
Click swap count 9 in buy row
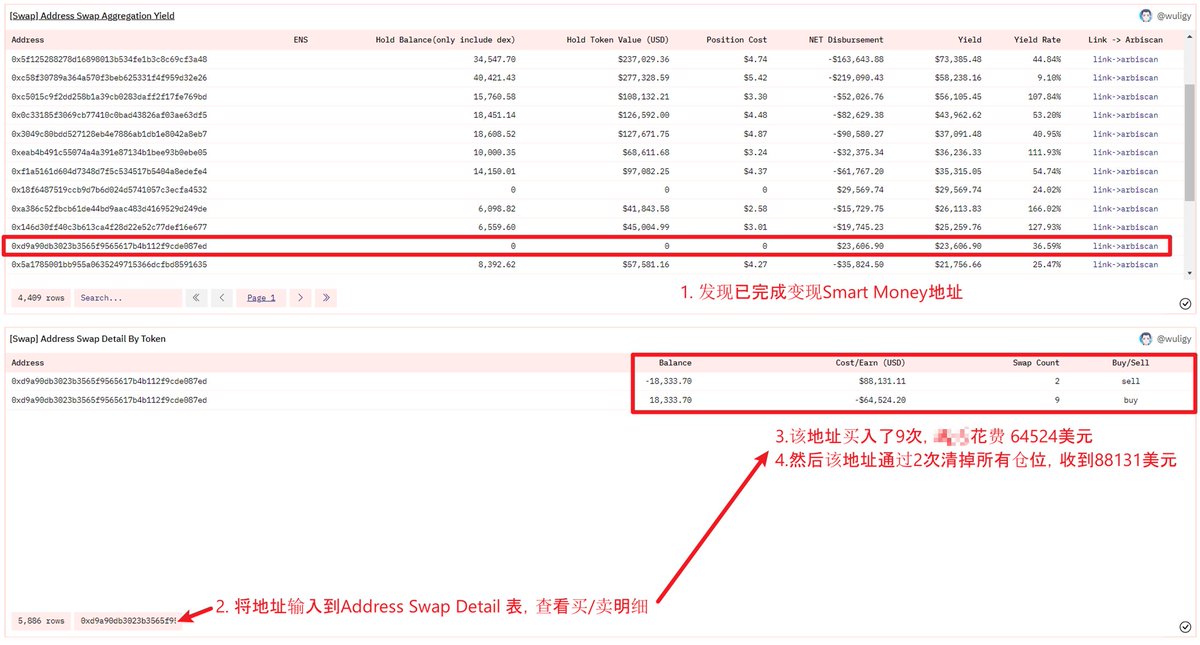pos(1057,400)
